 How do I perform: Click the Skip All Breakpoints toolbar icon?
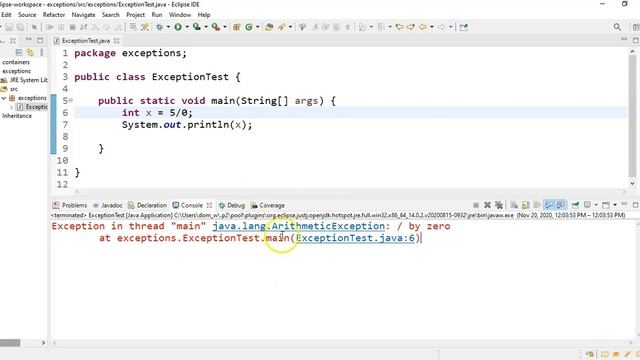(34, 27)
